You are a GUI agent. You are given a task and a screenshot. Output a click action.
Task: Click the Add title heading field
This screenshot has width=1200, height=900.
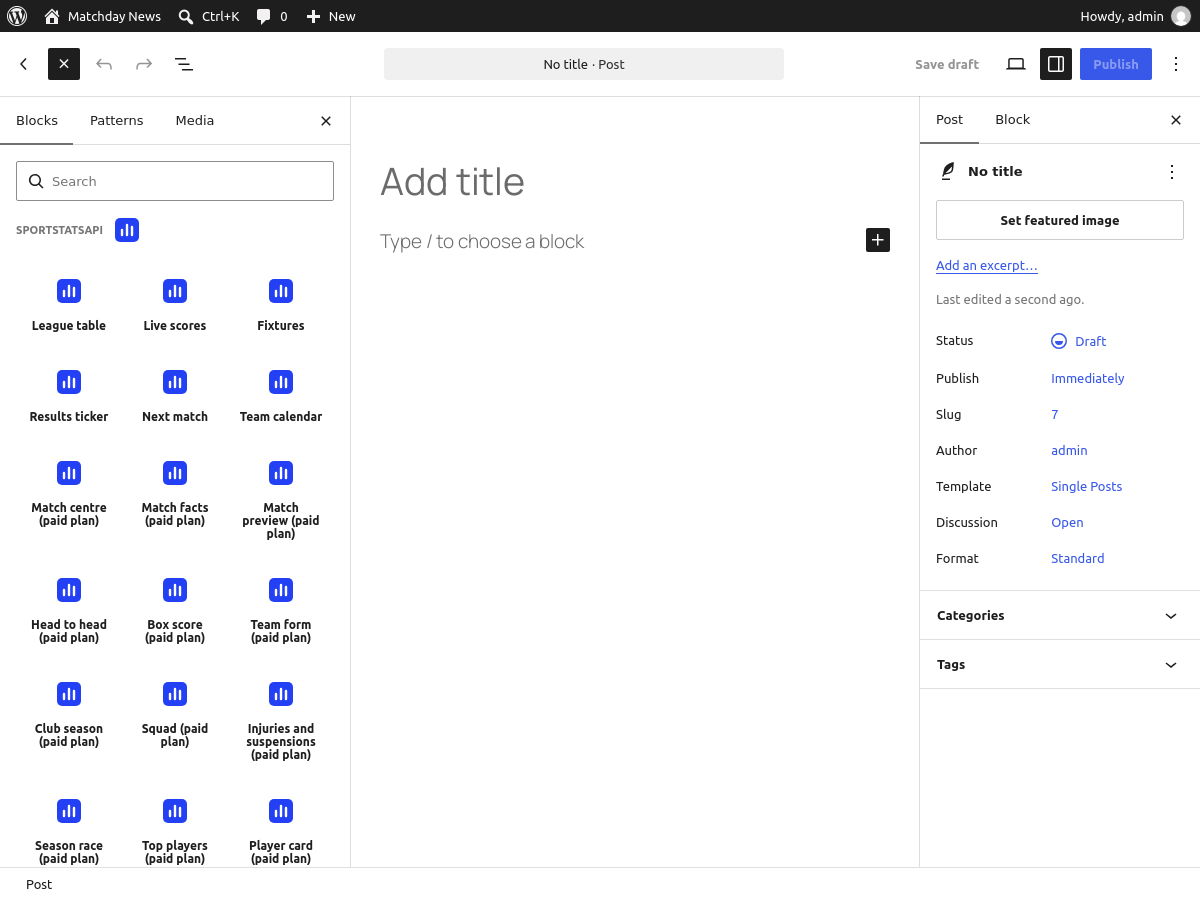click(635, 181)
